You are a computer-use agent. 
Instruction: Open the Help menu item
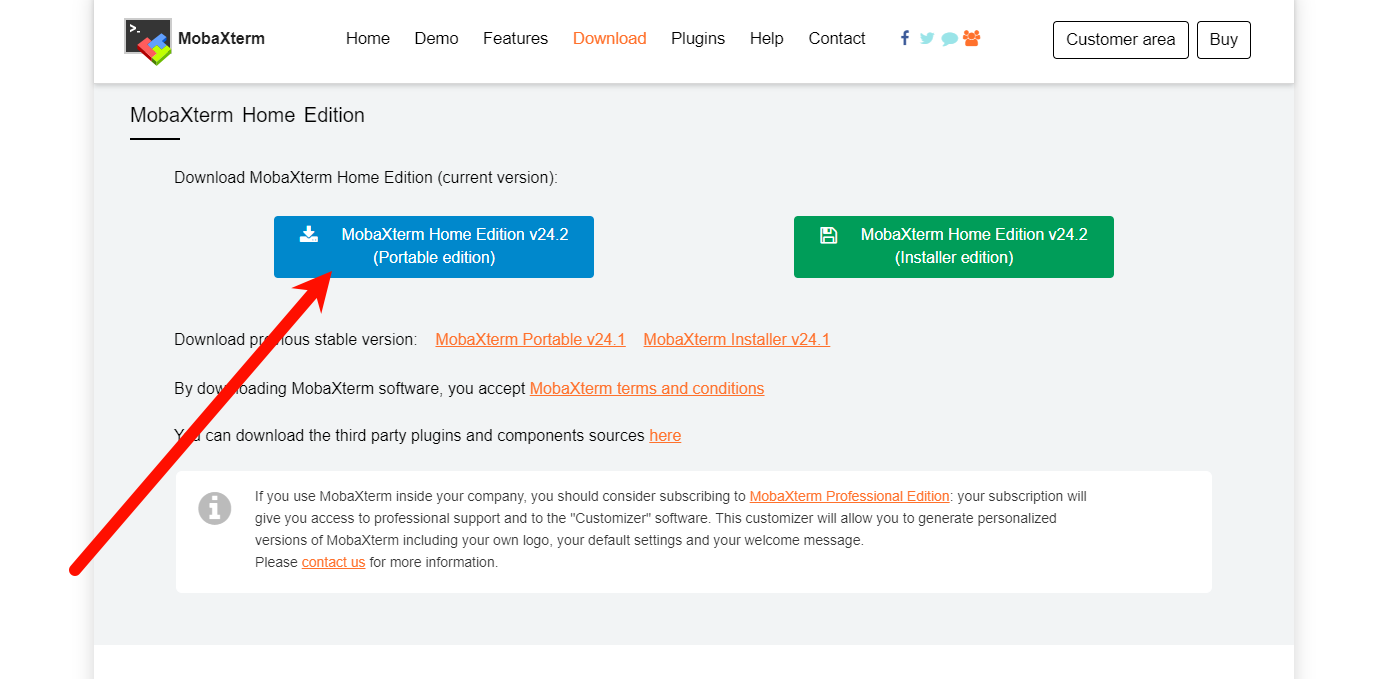tap(767, 39)
